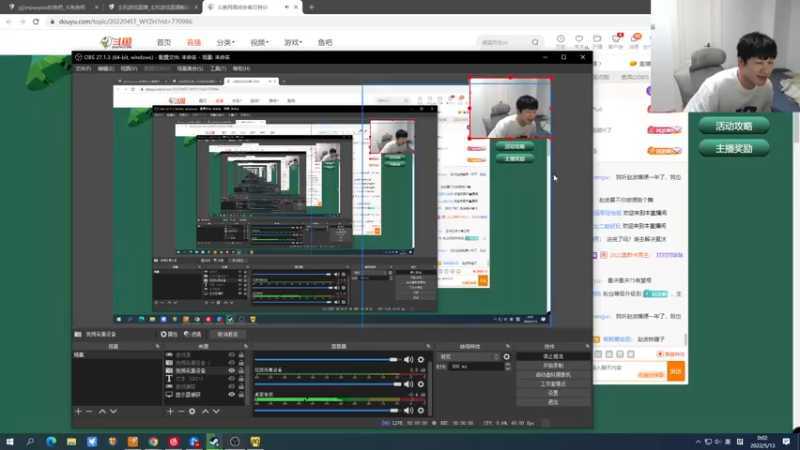Enable 工作室模式 in OBS controls
Image resolution: width=800 pixels, height=450 pixels.
[x=553, y=384]
